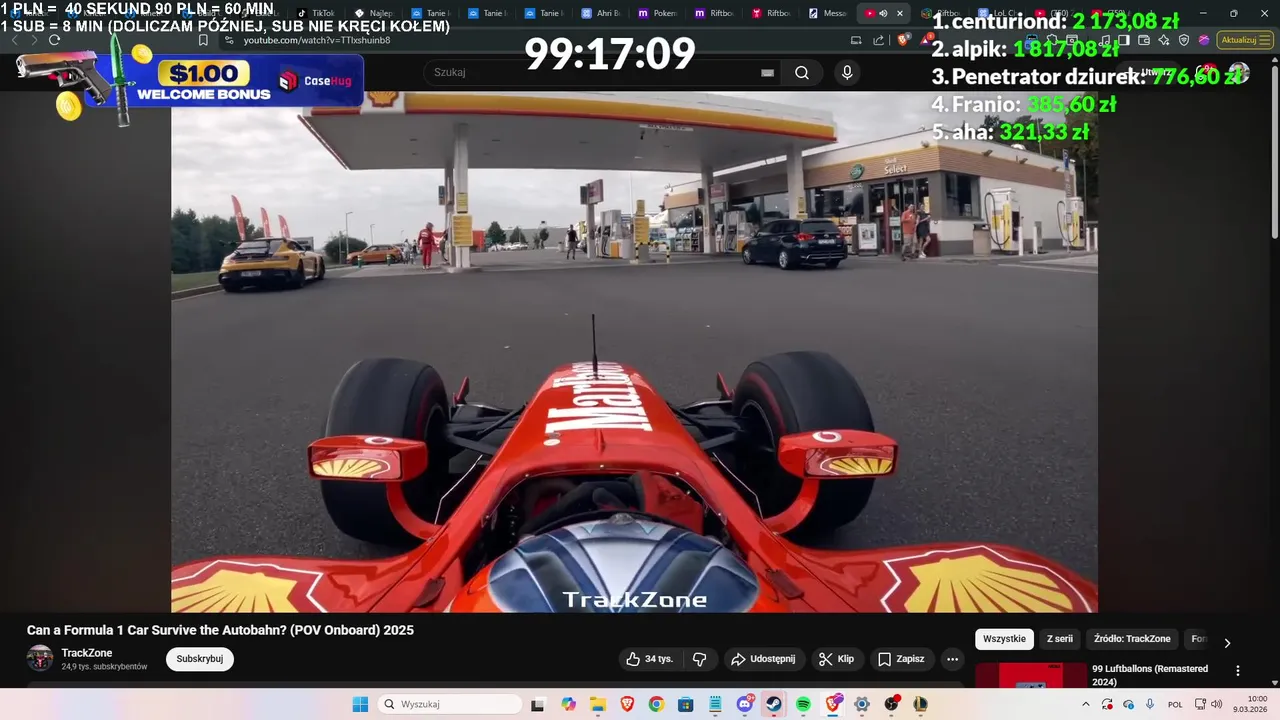Open Spotify from the taskbar
This screenshot has height=720, width=1280.
803,704
